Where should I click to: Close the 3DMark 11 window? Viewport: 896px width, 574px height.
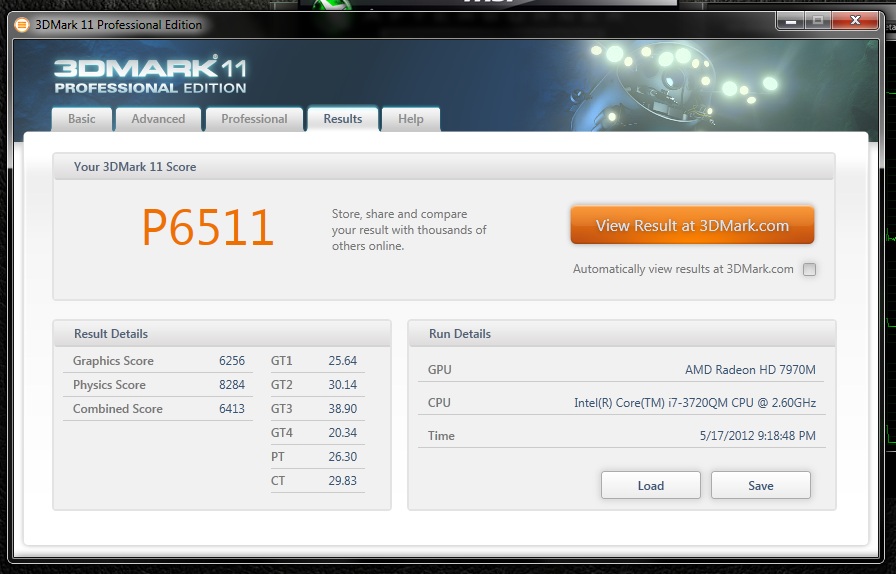[855, 22]
